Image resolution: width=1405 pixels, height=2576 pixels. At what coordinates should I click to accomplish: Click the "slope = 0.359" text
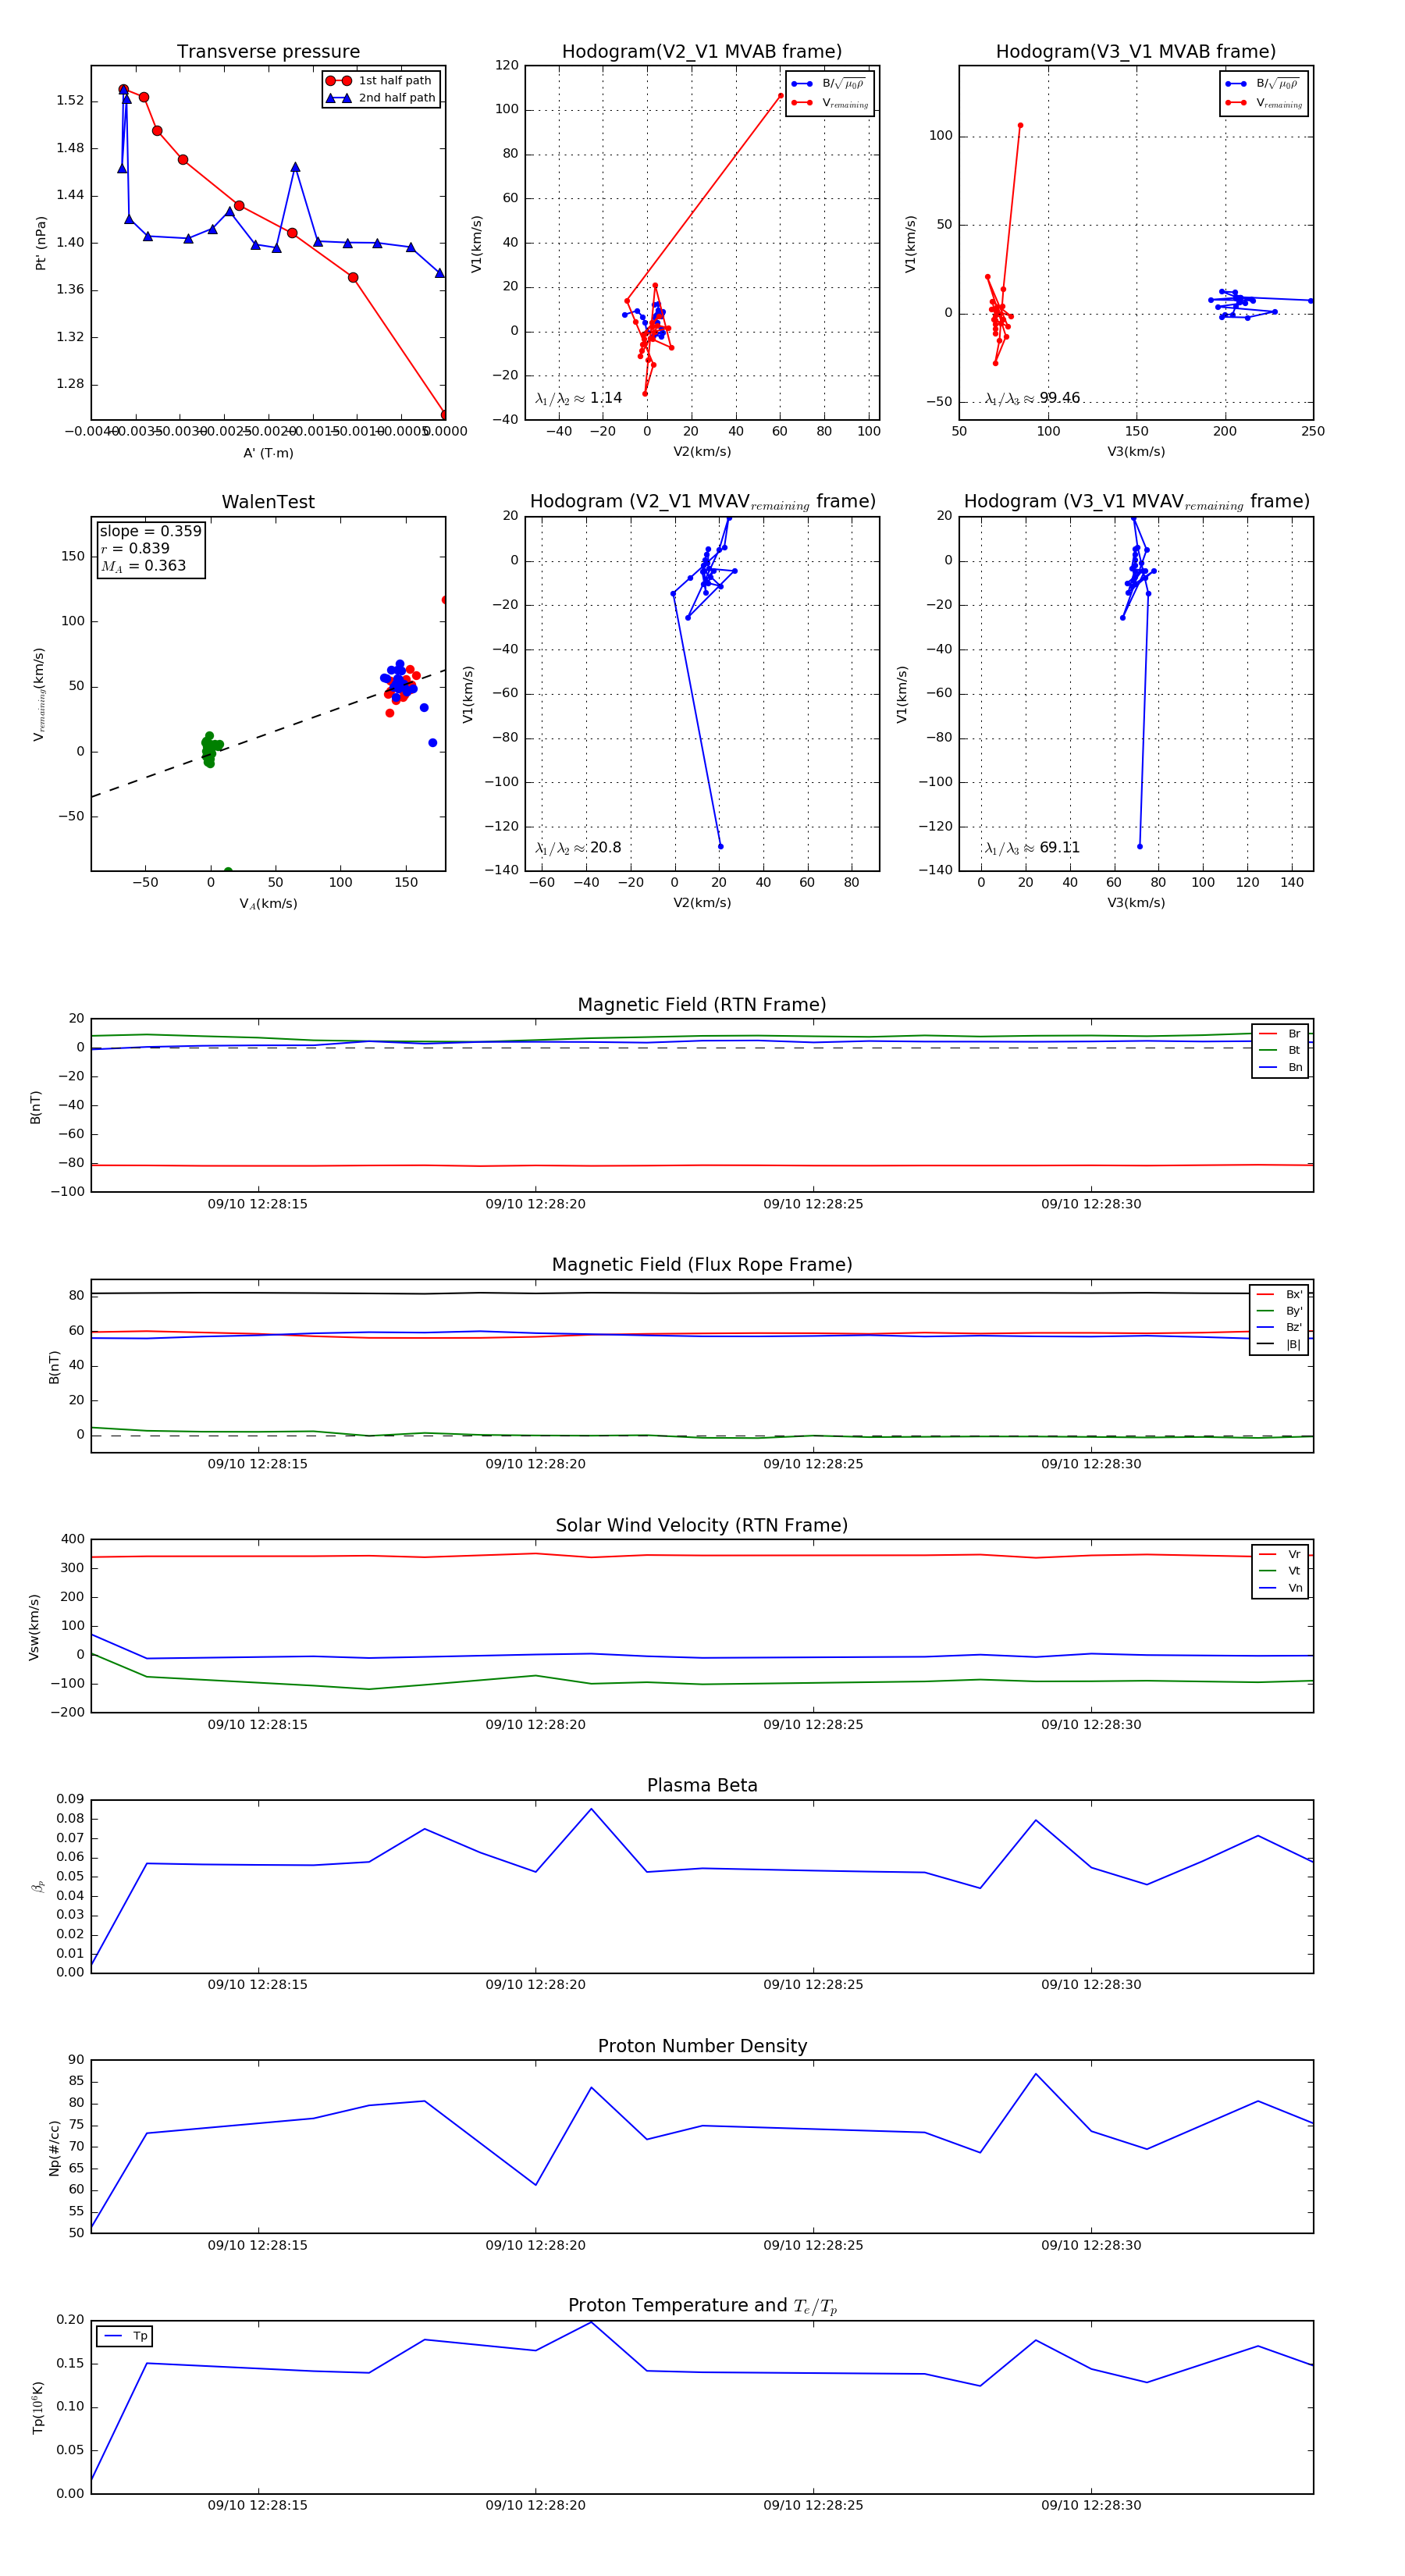150,531
